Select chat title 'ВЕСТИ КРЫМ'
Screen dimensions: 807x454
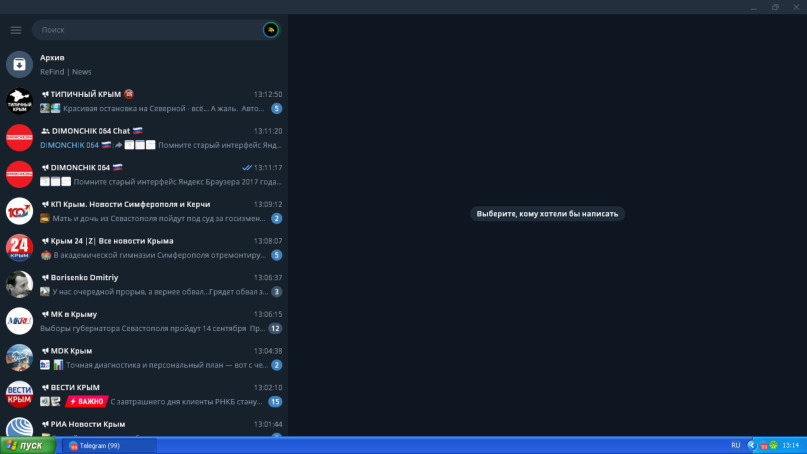click(75, 388)
